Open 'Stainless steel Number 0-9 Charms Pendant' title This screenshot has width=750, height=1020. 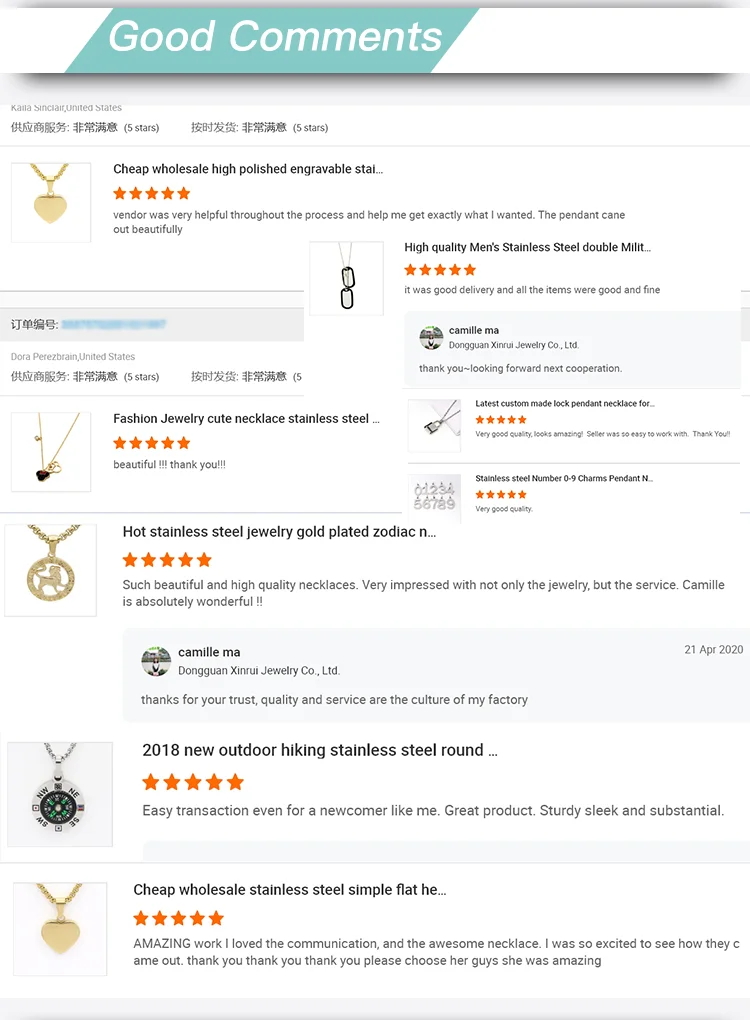[x=564, y=478]
